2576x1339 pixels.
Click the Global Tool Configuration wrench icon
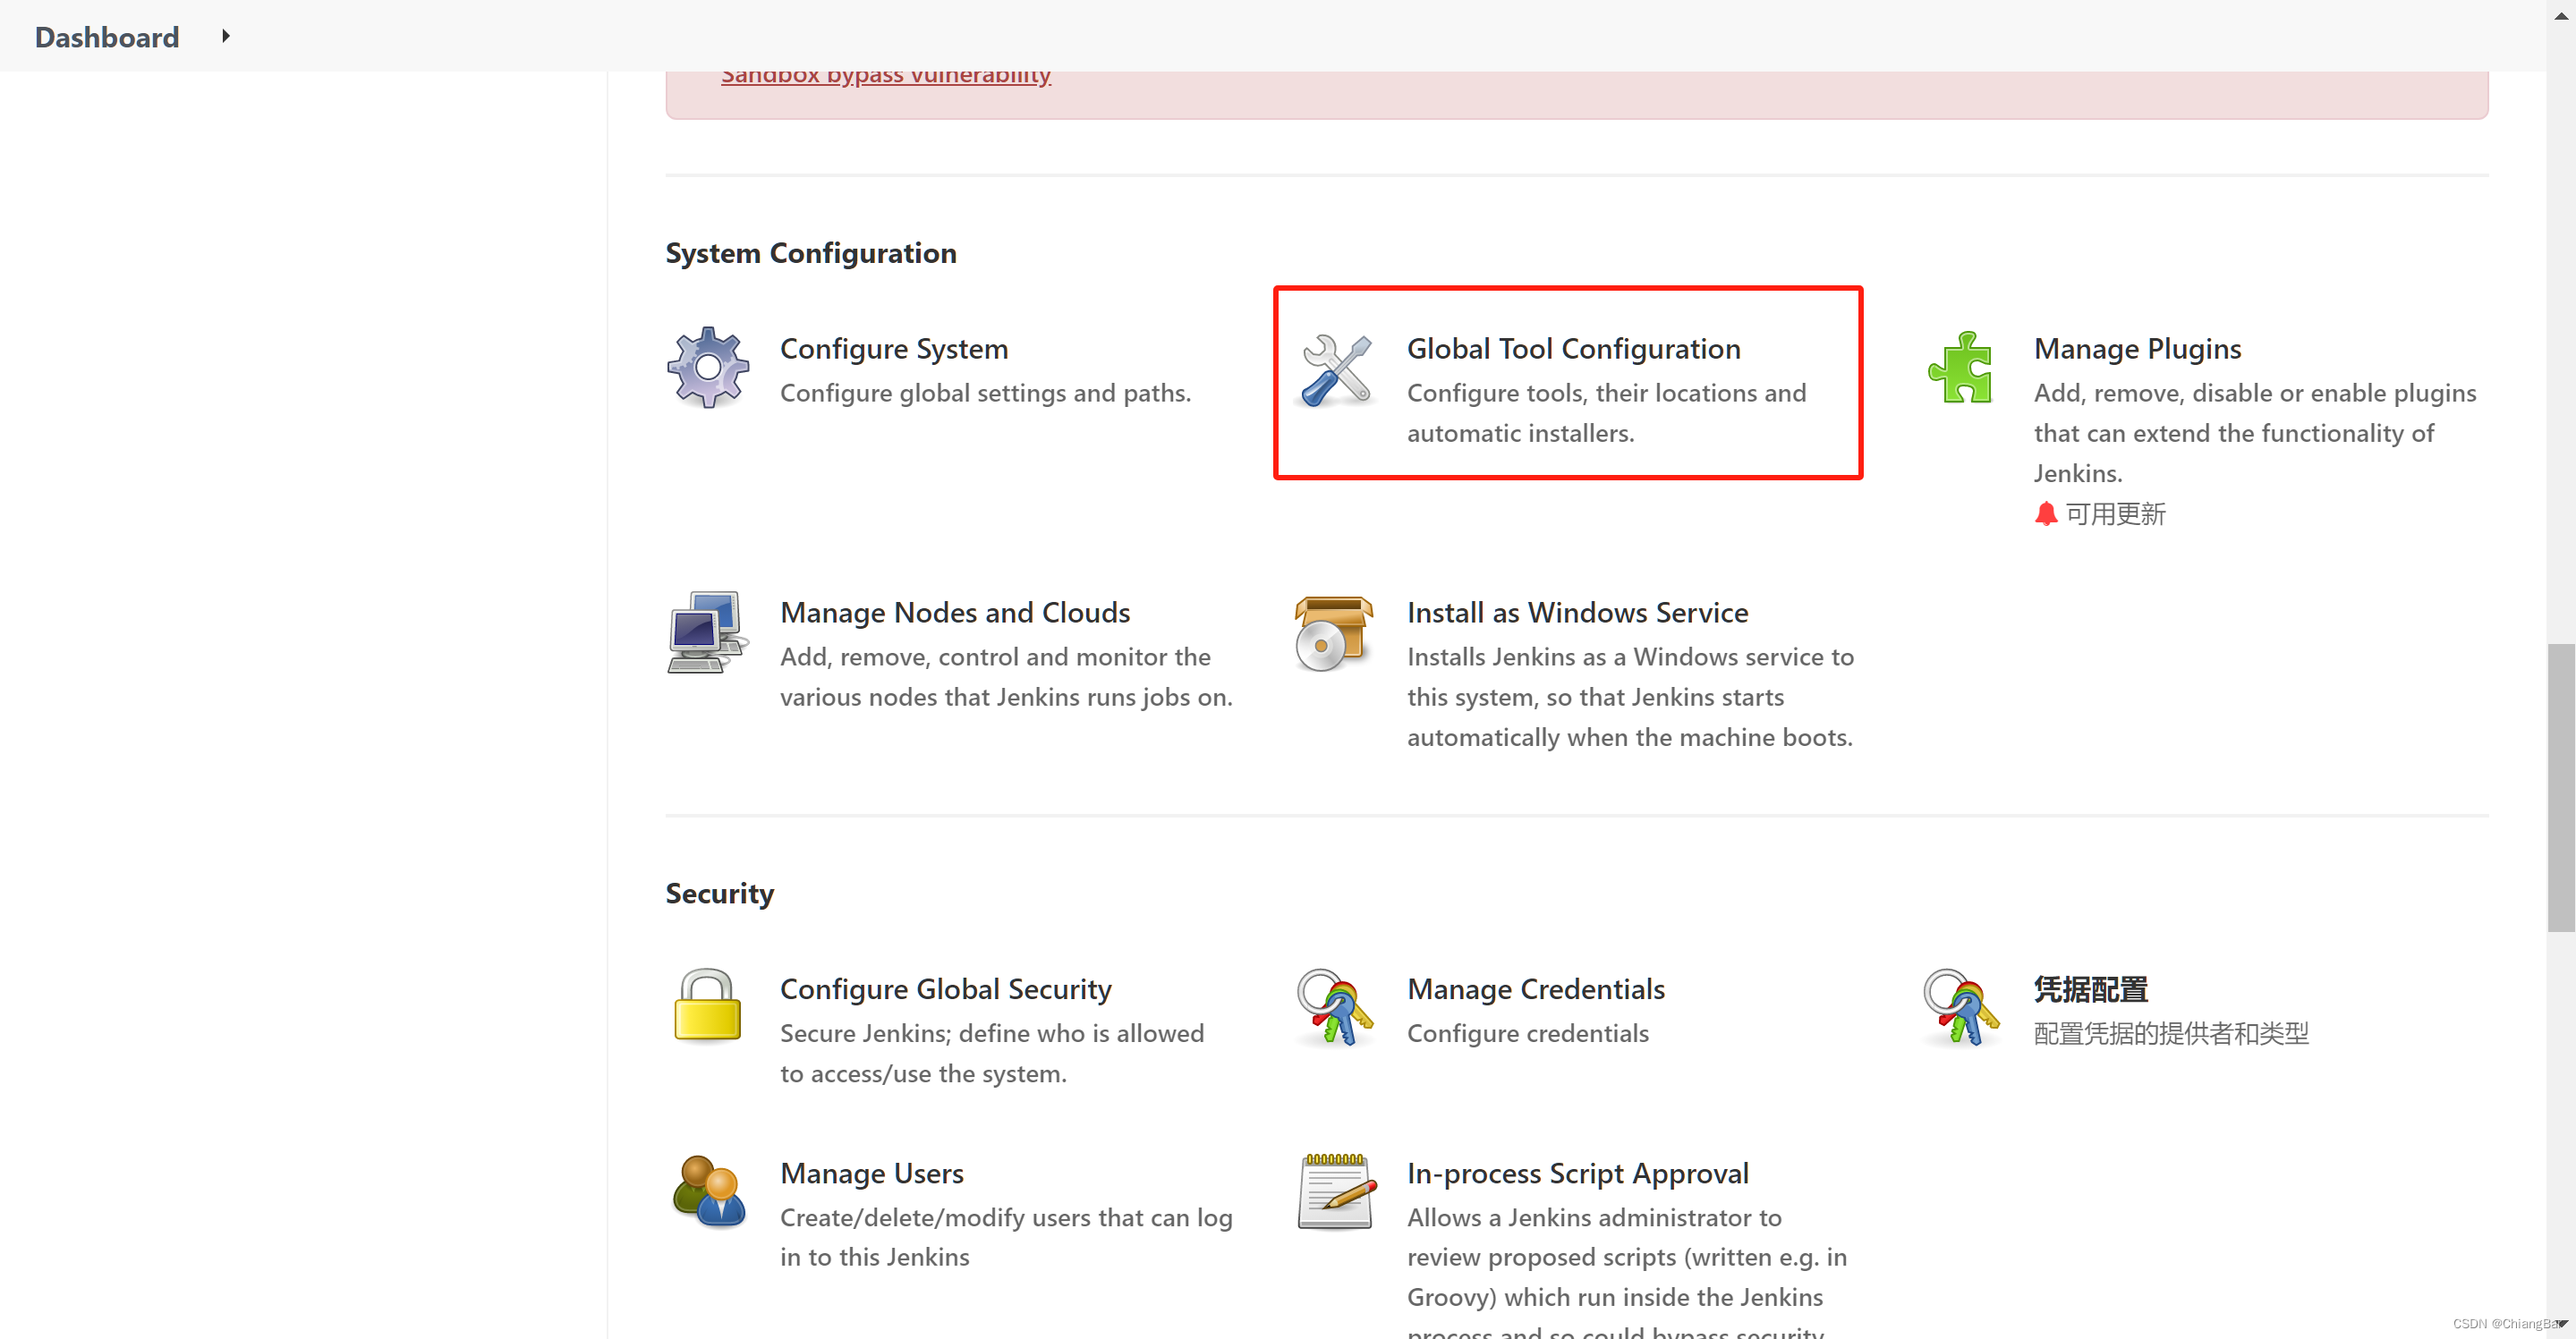(x=1335, y=370)
